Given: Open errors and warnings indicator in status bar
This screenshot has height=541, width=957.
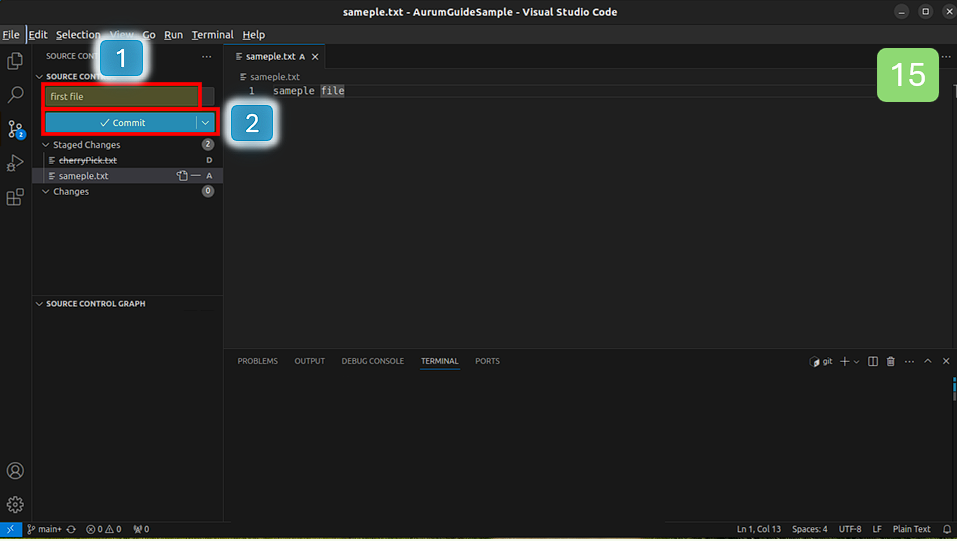Looking at the screenshot, I should 103,529.
